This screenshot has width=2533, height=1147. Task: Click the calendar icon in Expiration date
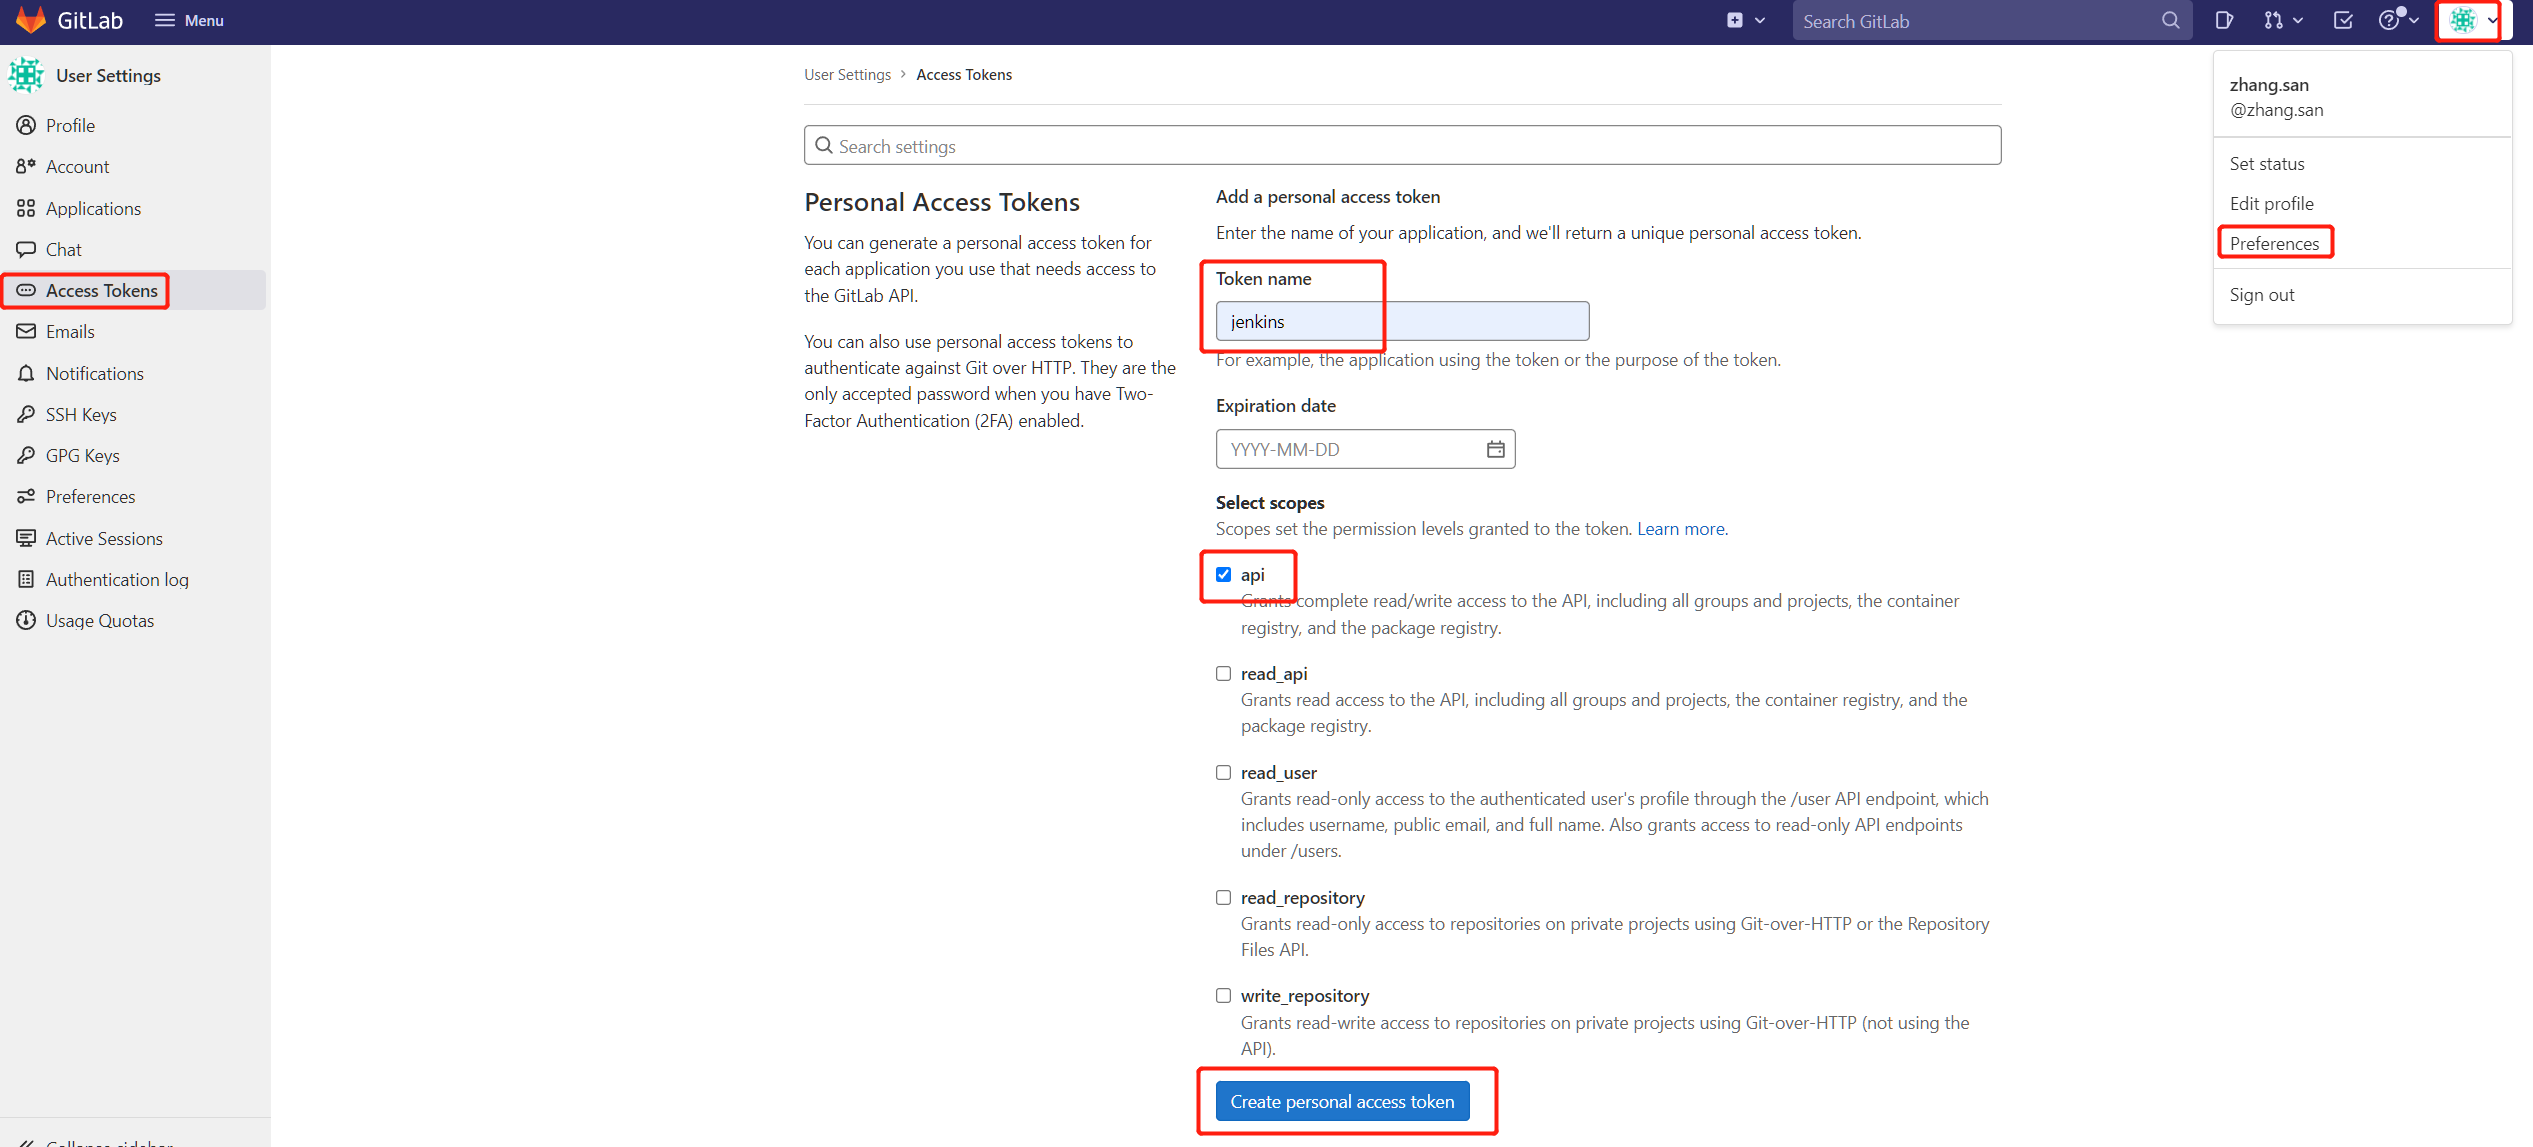pyautogui.click(x=1495, y=449)
